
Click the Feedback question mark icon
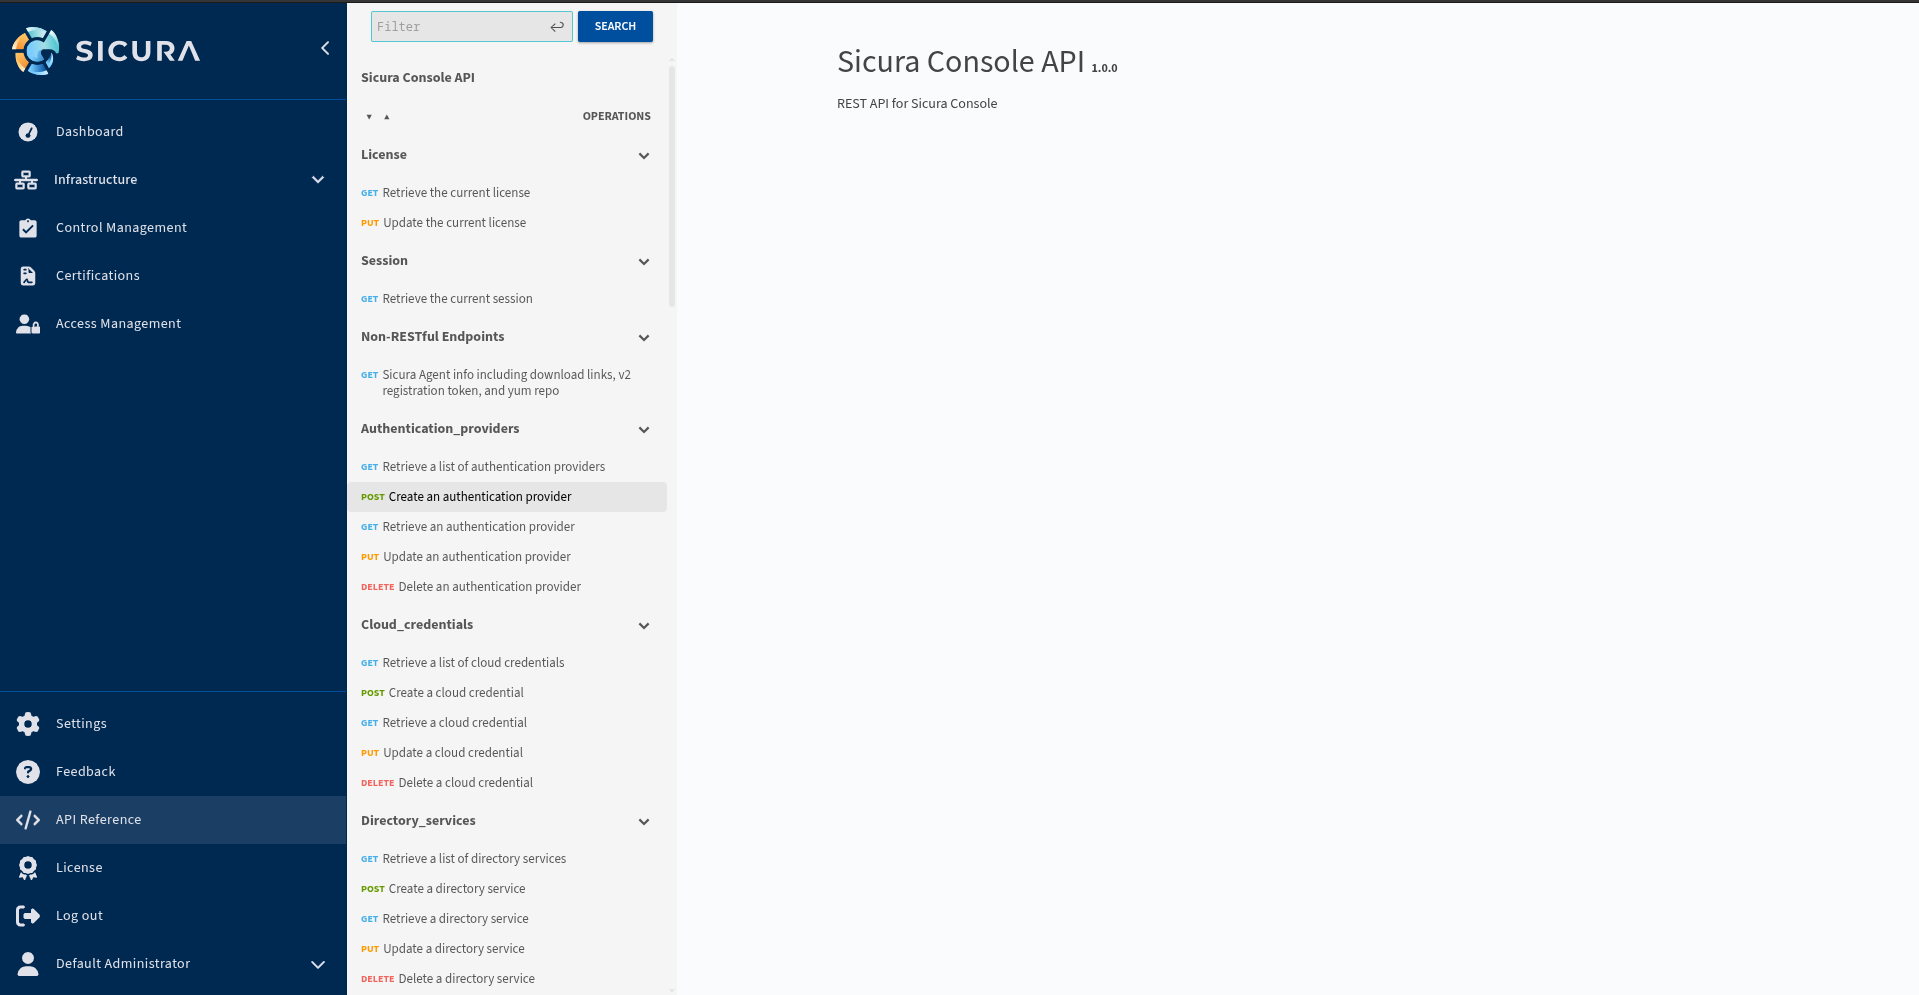pos(28,772)
